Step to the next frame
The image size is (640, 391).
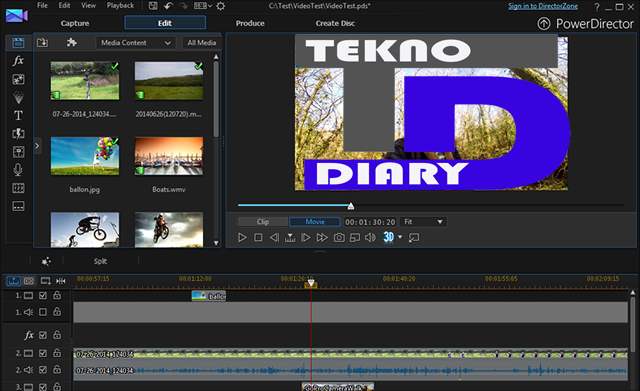pyautogui.click(x=305, y=238)
